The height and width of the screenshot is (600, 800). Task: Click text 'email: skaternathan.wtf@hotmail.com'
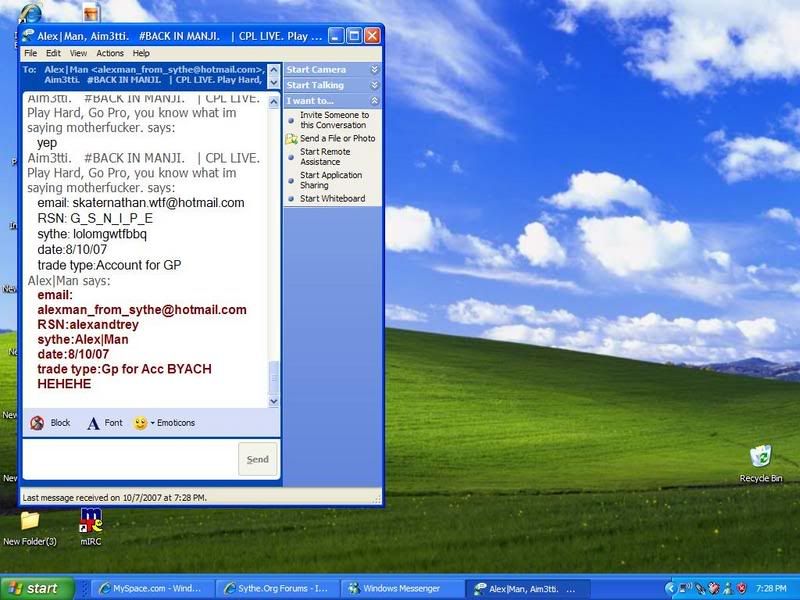pos(141,203)
